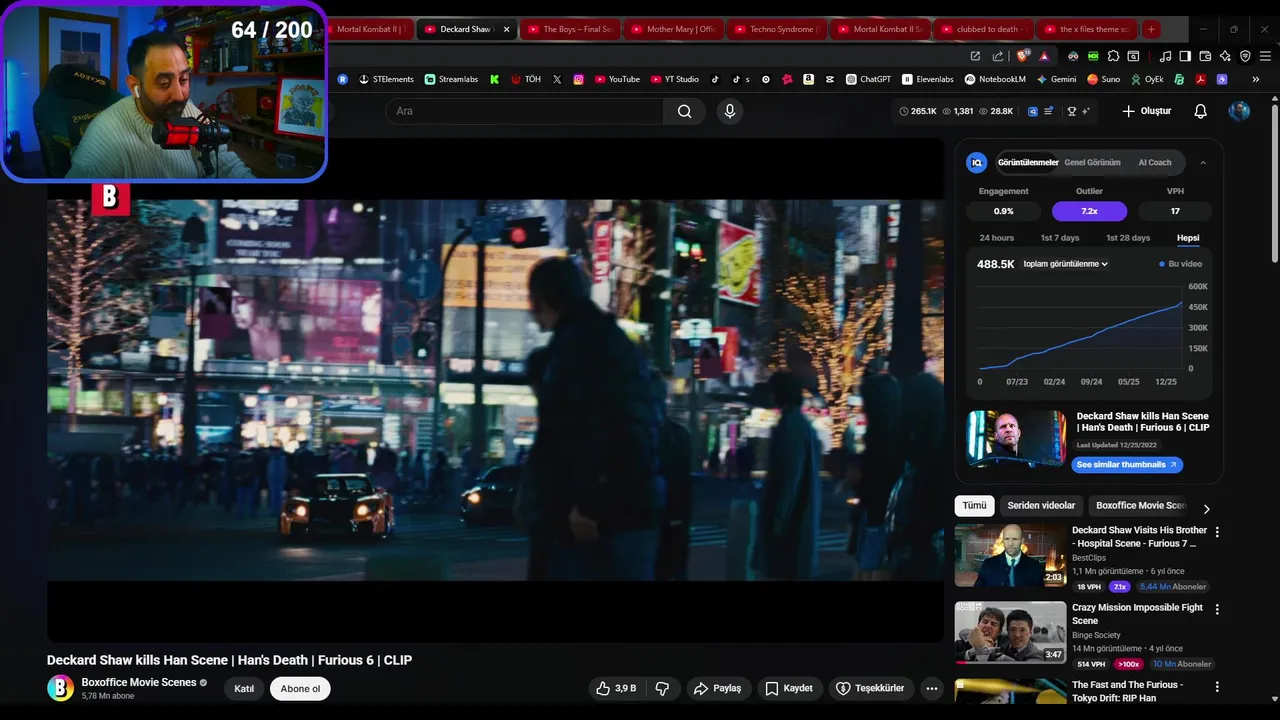Viewport: 1280px width, 720px height.
Task: Select the 1st 7 days range tab
Action: 1060,238
